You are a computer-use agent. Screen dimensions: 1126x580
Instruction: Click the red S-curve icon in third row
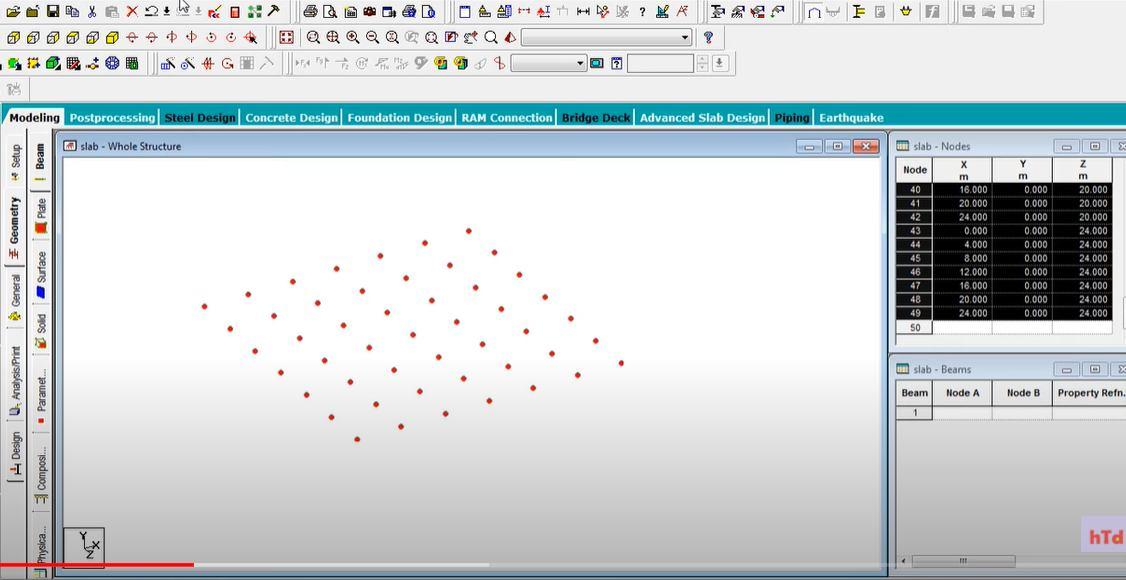click(498, 63)
